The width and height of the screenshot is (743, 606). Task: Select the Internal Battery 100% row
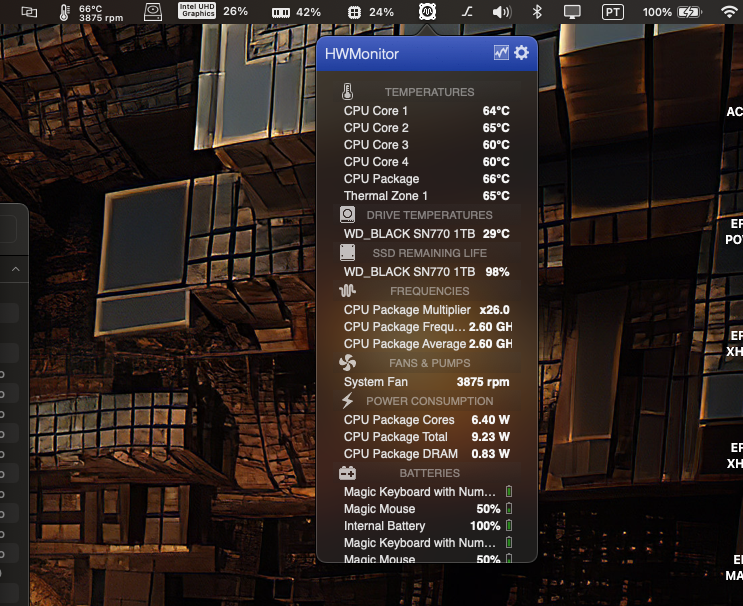[426, 525]
